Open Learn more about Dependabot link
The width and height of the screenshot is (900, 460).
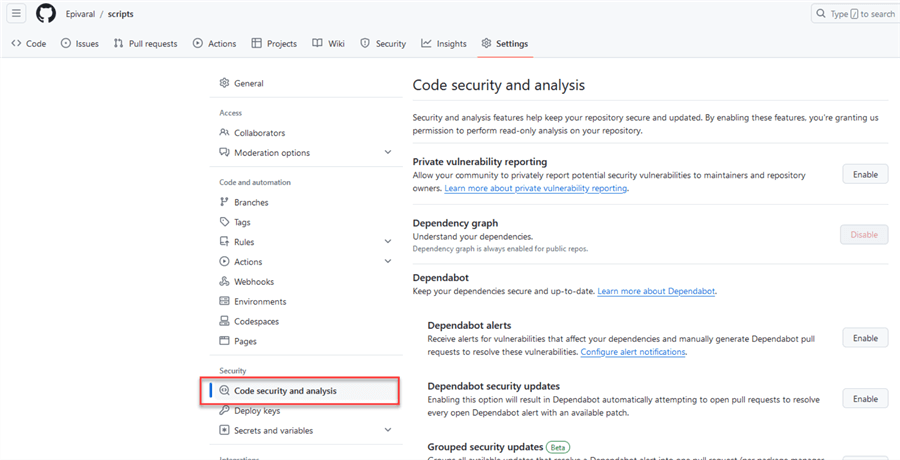coord(656,291)
